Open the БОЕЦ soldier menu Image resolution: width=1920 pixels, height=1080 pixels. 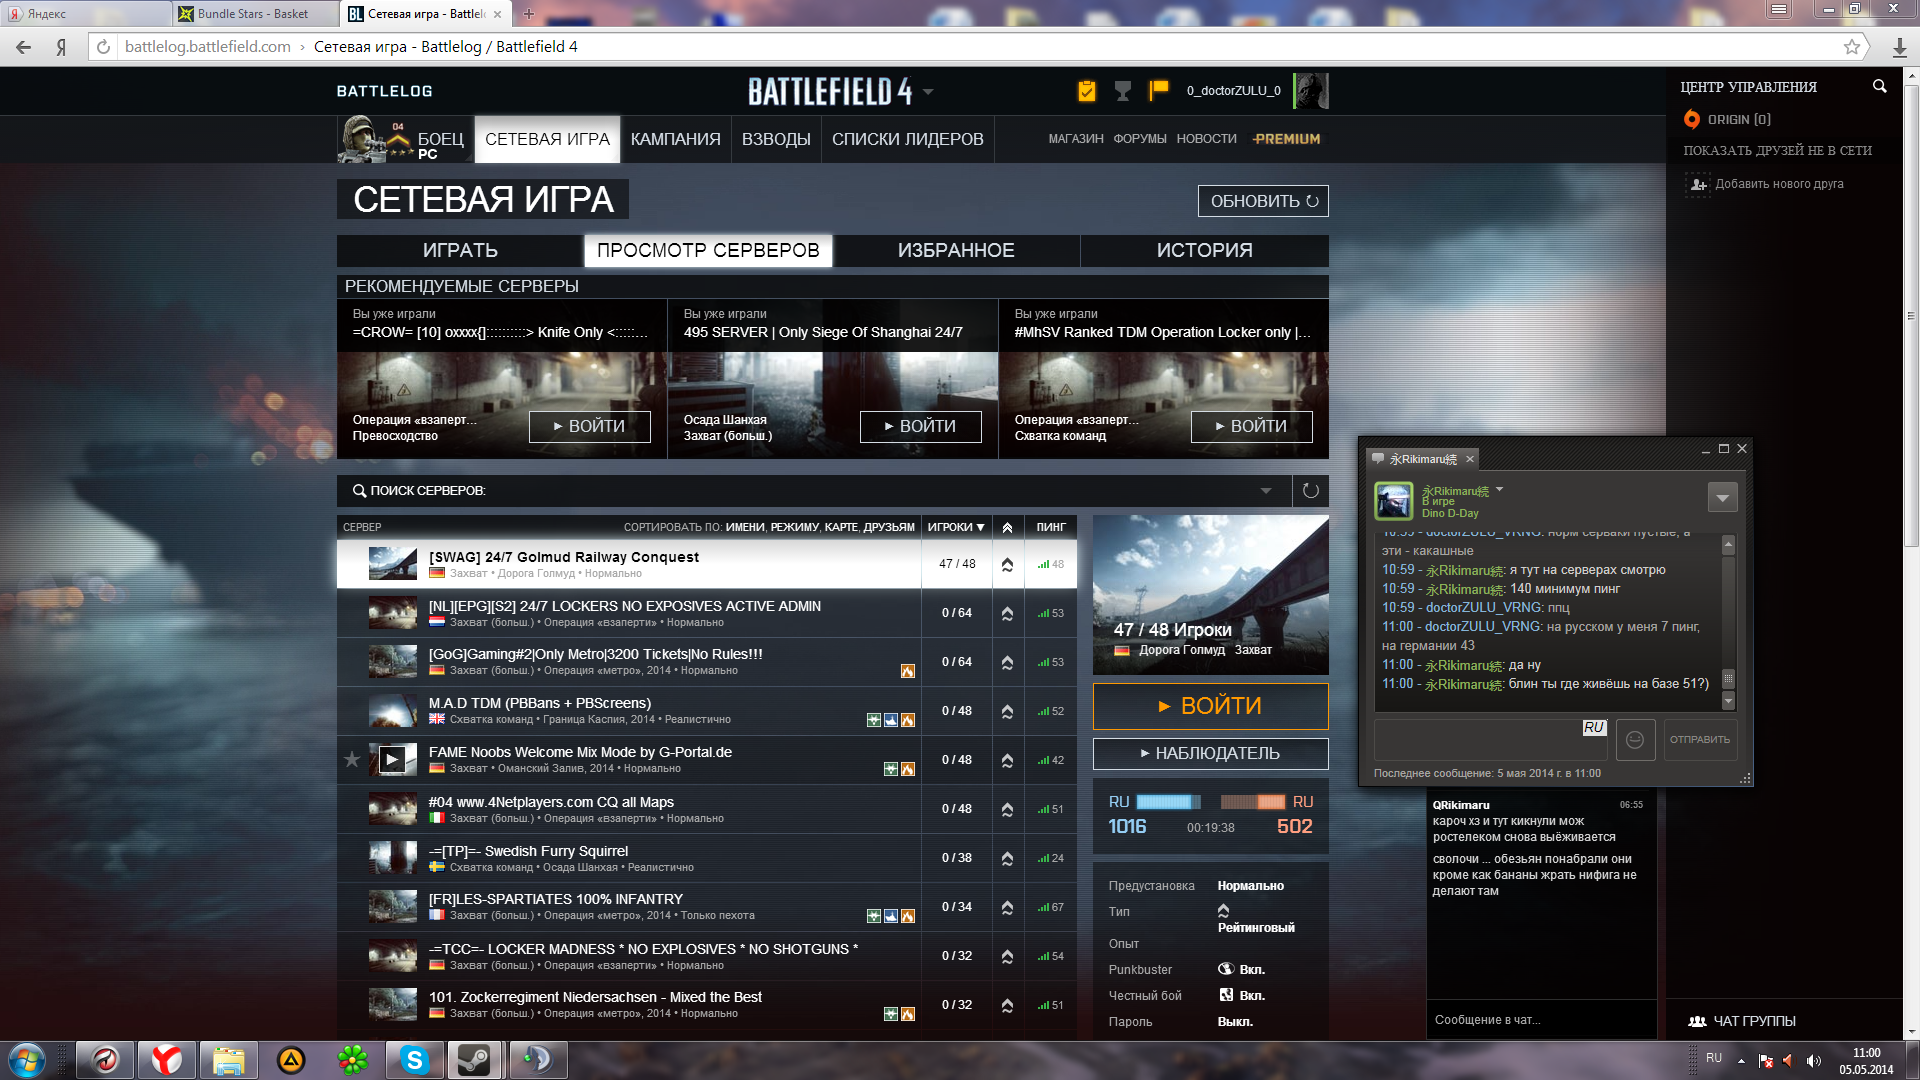click(x=404, y=139)
